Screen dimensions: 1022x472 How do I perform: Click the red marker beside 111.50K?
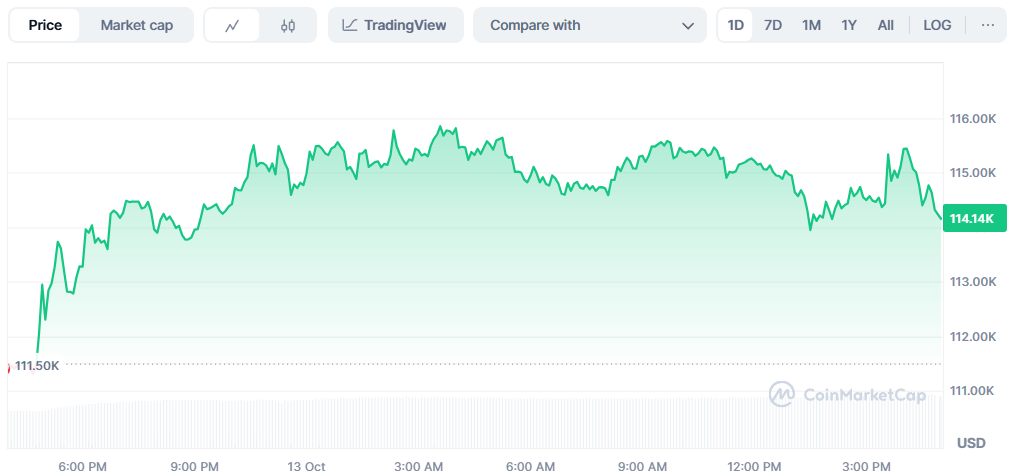[8, 366]
